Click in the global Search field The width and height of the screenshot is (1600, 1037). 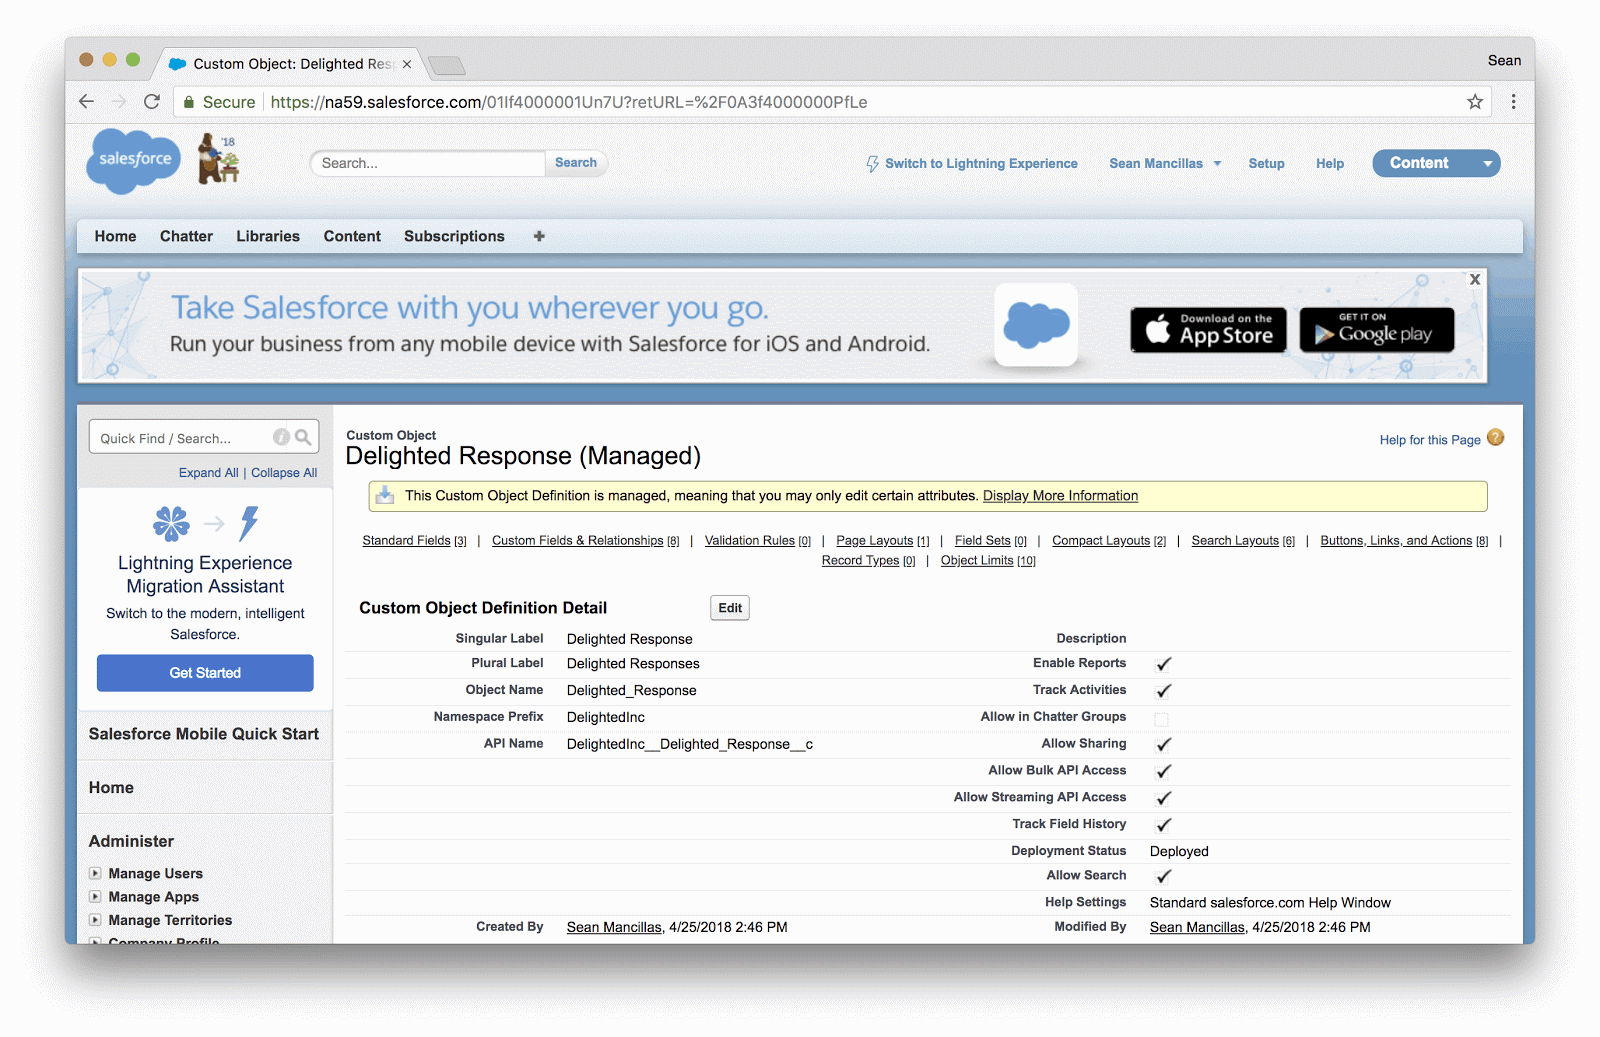(x=428, y=163)
